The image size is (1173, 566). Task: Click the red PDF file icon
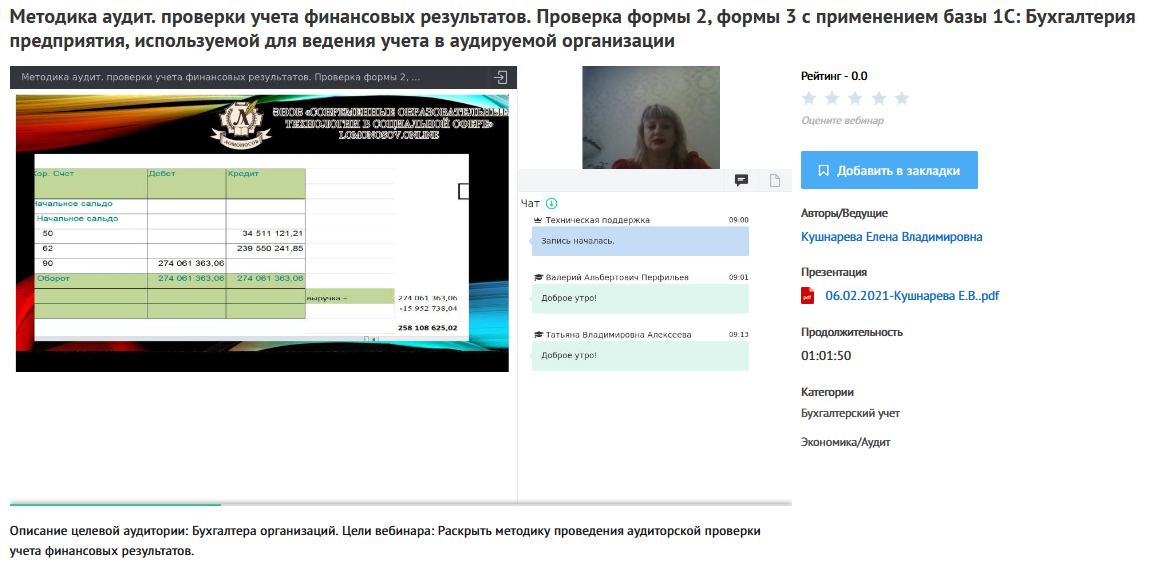click(x=808, y=296)
